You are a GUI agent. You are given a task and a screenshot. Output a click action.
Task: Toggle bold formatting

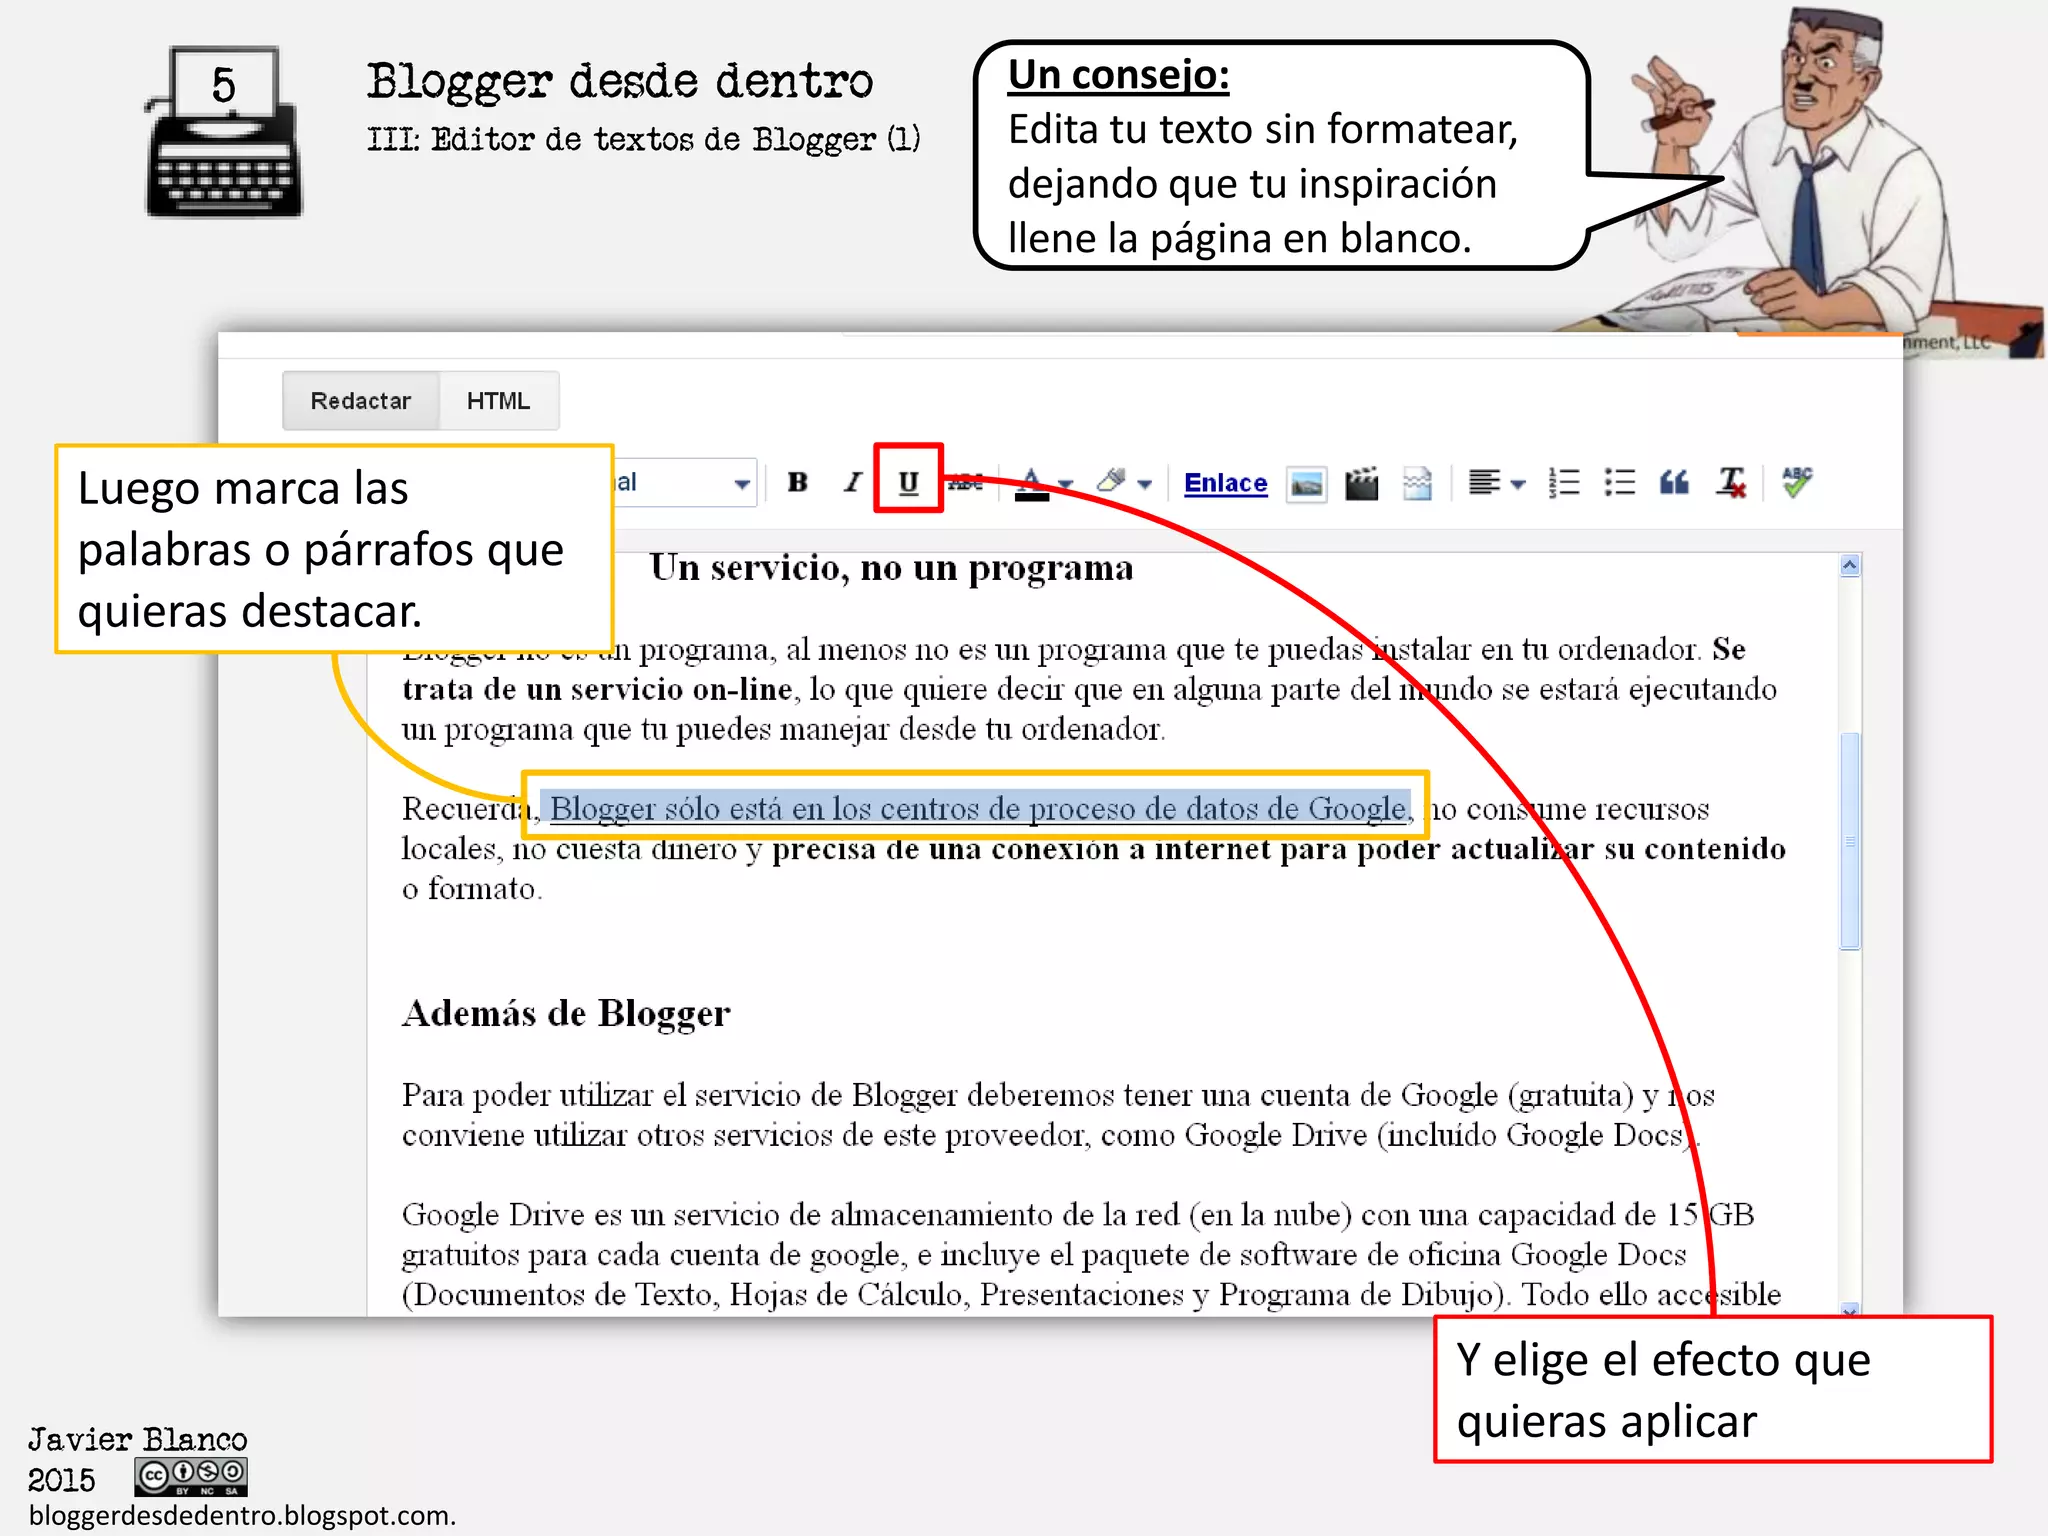point(797,482)
